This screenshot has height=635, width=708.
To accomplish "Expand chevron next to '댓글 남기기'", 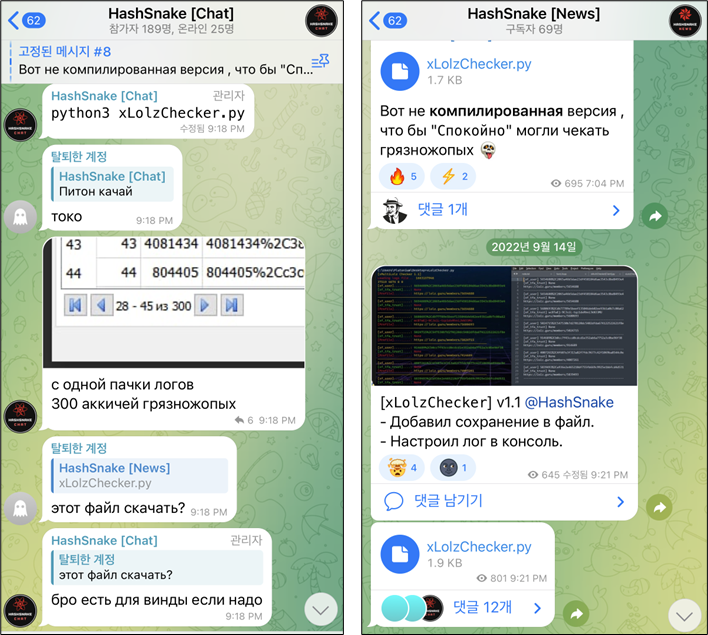I will (620, 502).
